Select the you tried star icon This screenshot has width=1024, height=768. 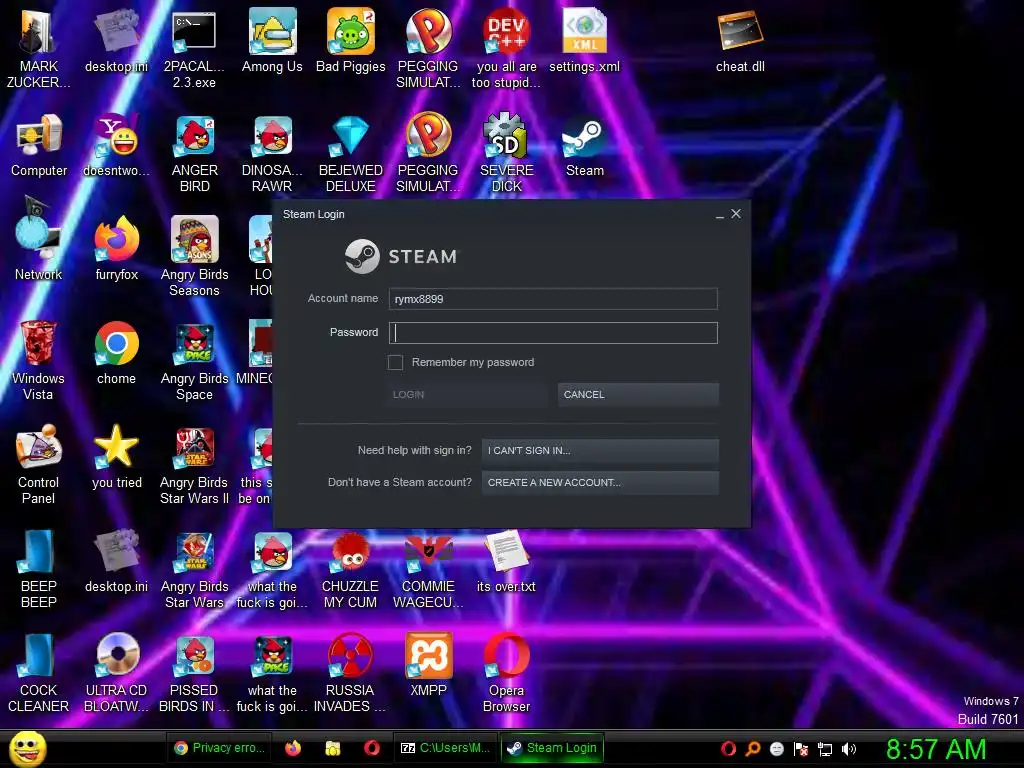point(117,457)
